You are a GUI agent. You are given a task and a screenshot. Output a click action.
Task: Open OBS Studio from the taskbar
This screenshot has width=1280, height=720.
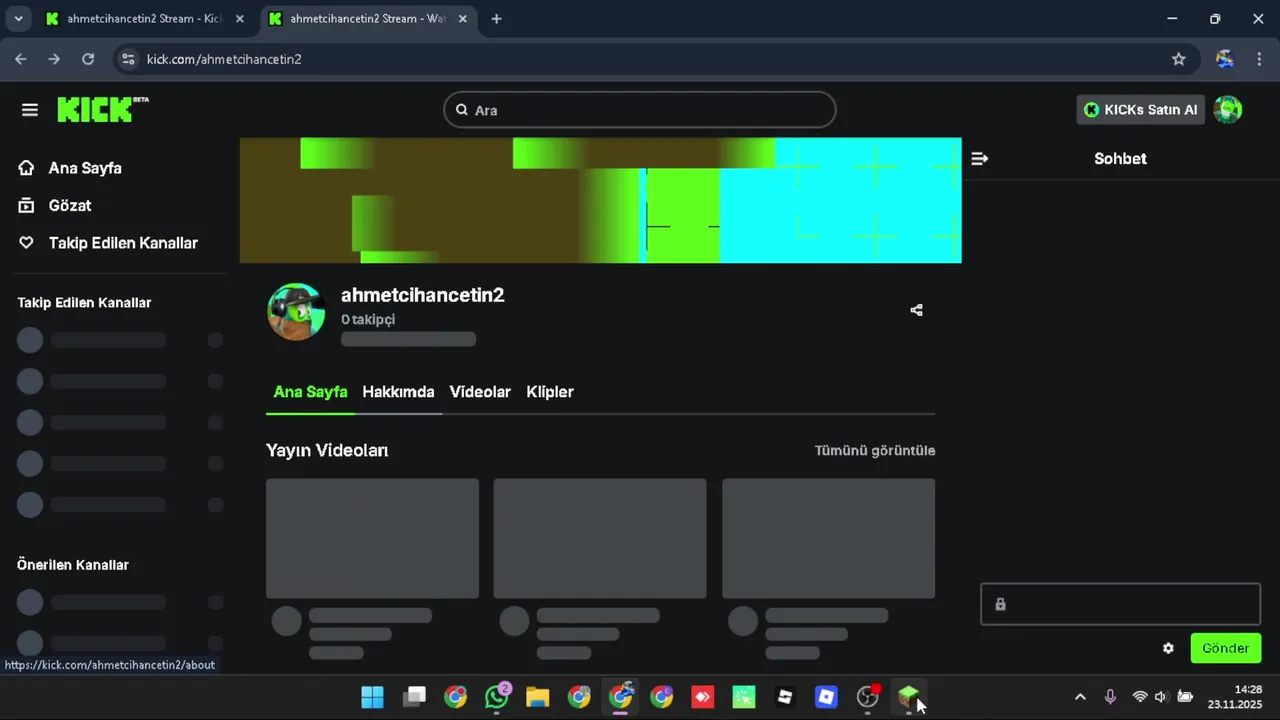point(867,697)
